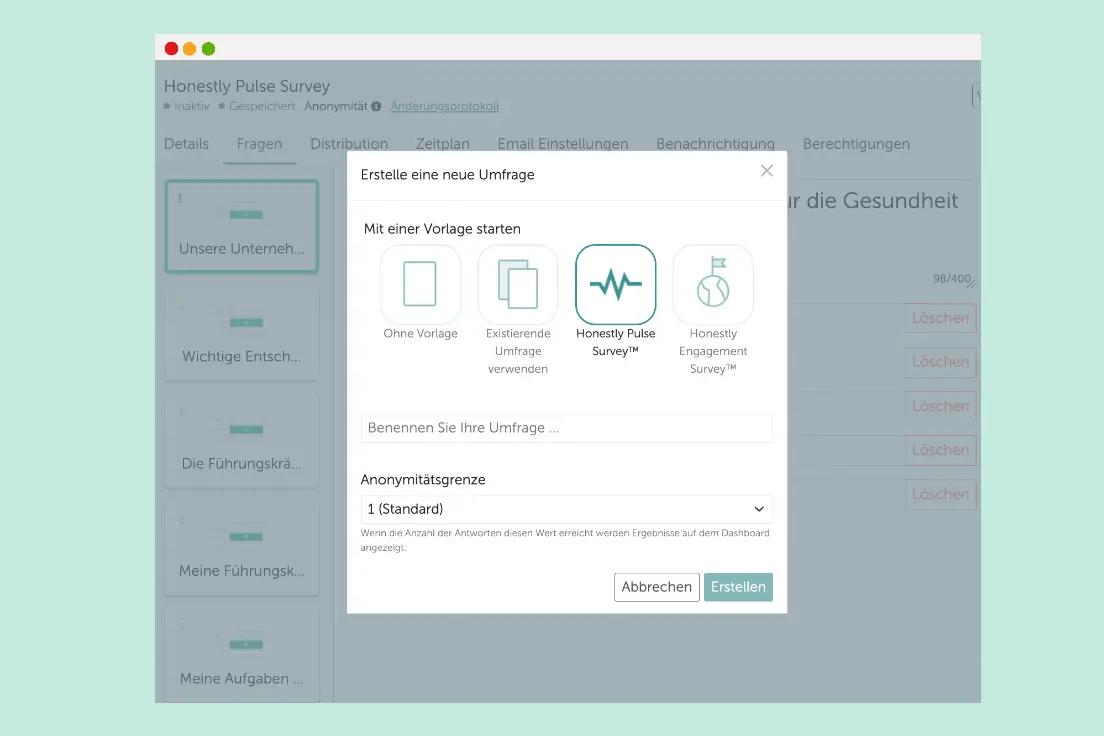Switch to the Details tab
This screenshot has width=1104, height=736.
187,144
